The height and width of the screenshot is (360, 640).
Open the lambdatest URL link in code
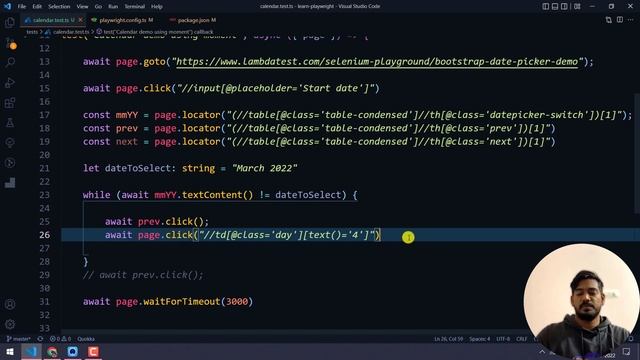coord(377,62)
